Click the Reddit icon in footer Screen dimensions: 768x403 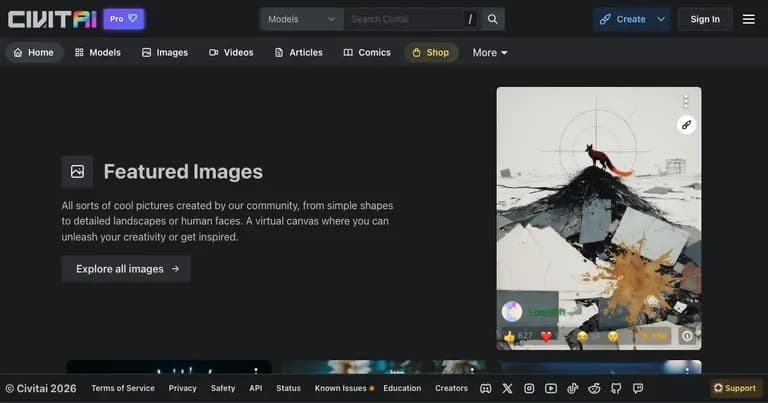coord(594,388)
